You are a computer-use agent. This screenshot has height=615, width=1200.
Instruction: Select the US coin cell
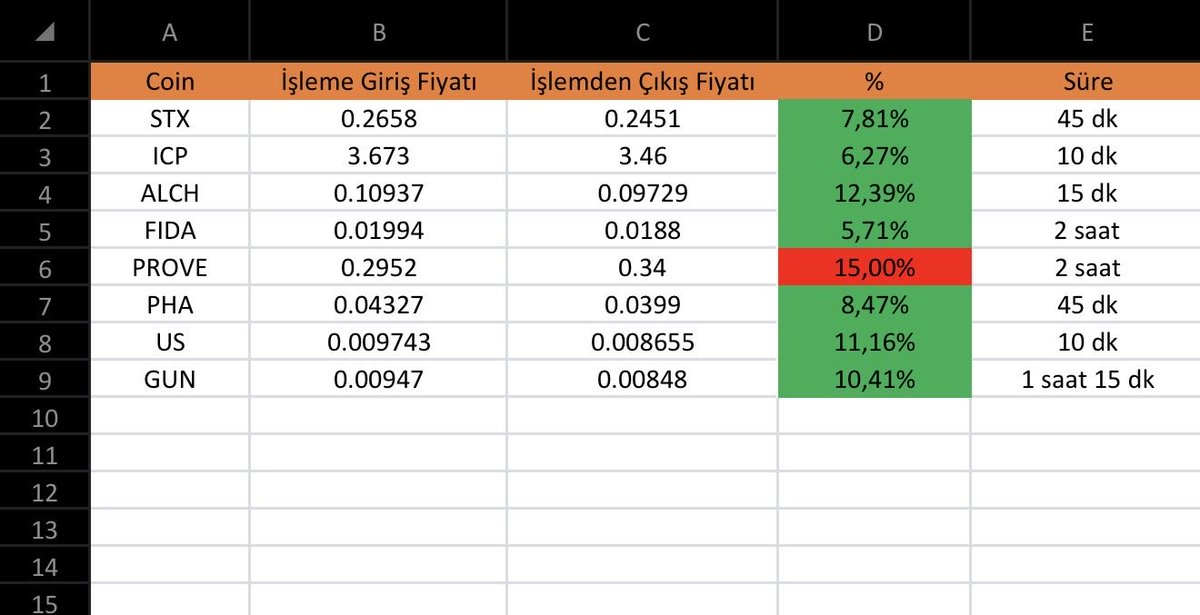pyautogui.click(x=170, y=342)
